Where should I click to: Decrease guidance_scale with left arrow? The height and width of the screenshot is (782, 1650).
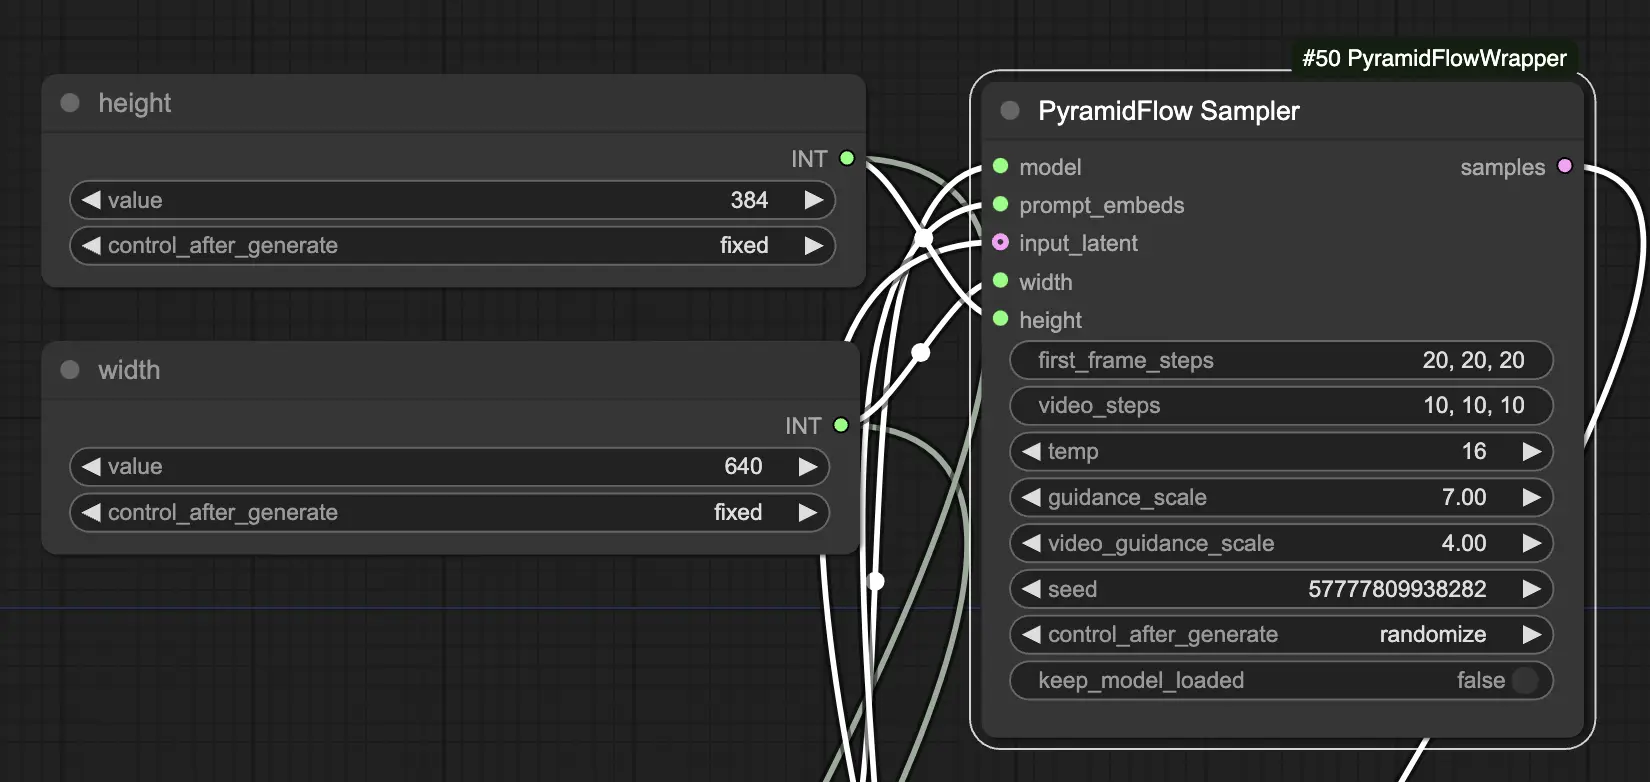(1031, 497)
